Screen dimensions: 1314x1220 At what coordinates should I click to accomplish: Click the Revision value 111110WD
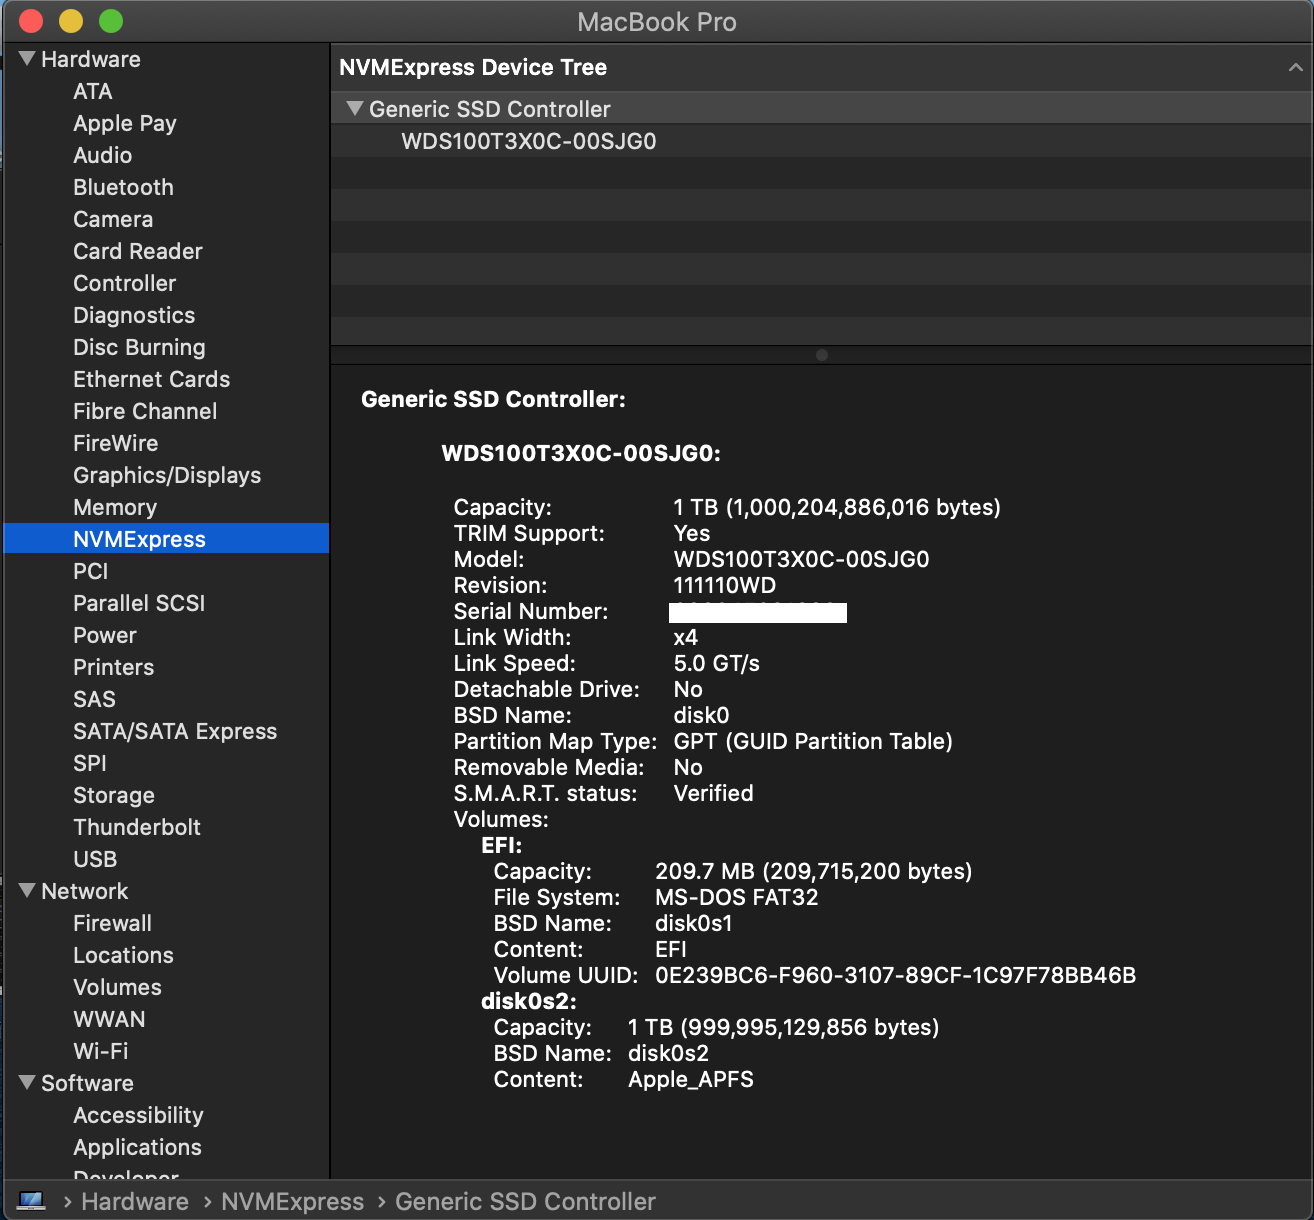(x=725, y=585)
